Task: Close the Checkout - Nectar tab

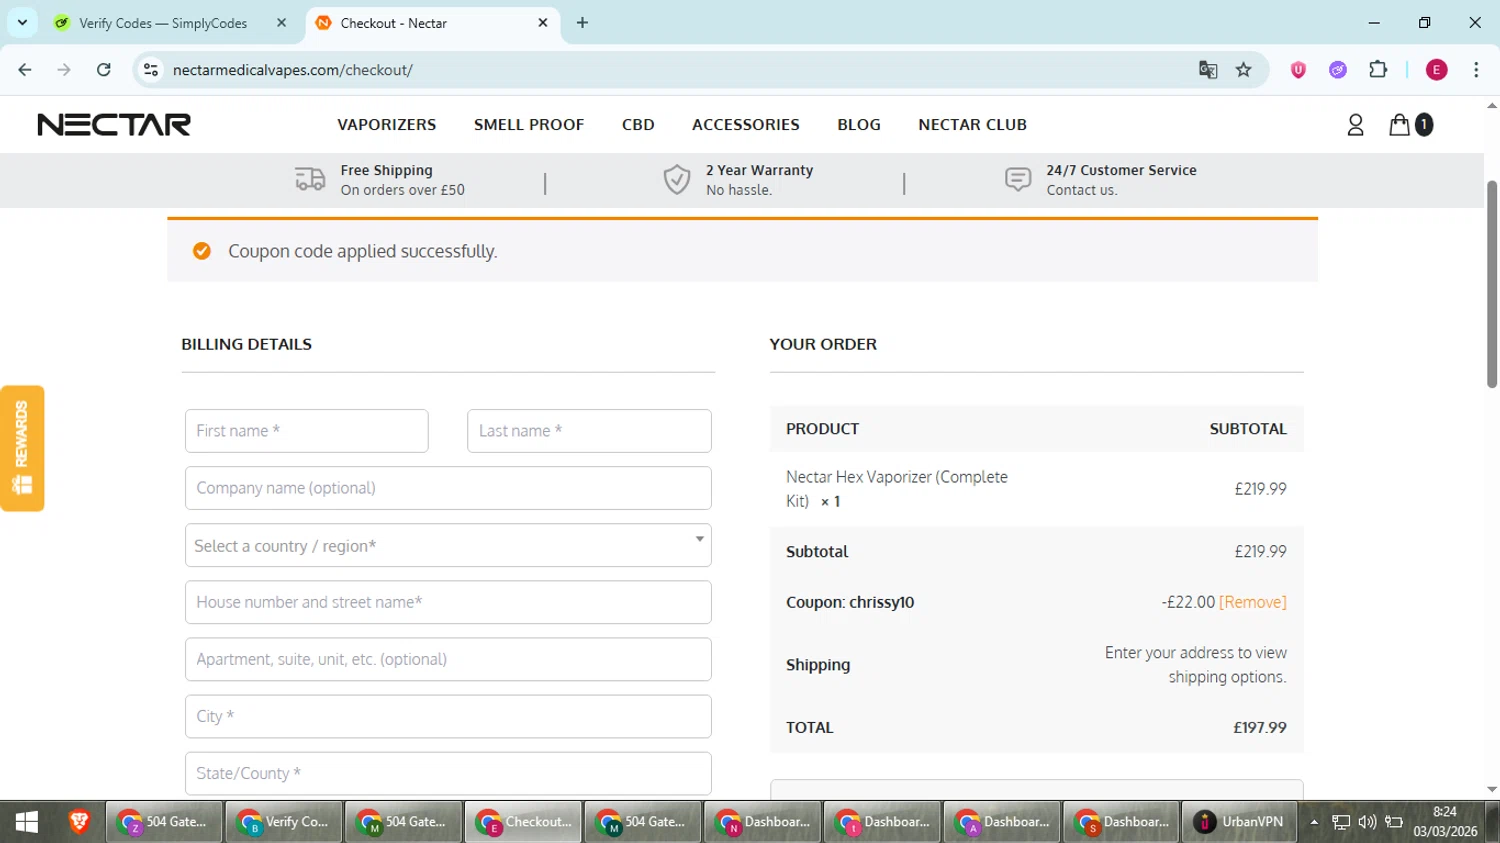Action: [543, 22]
